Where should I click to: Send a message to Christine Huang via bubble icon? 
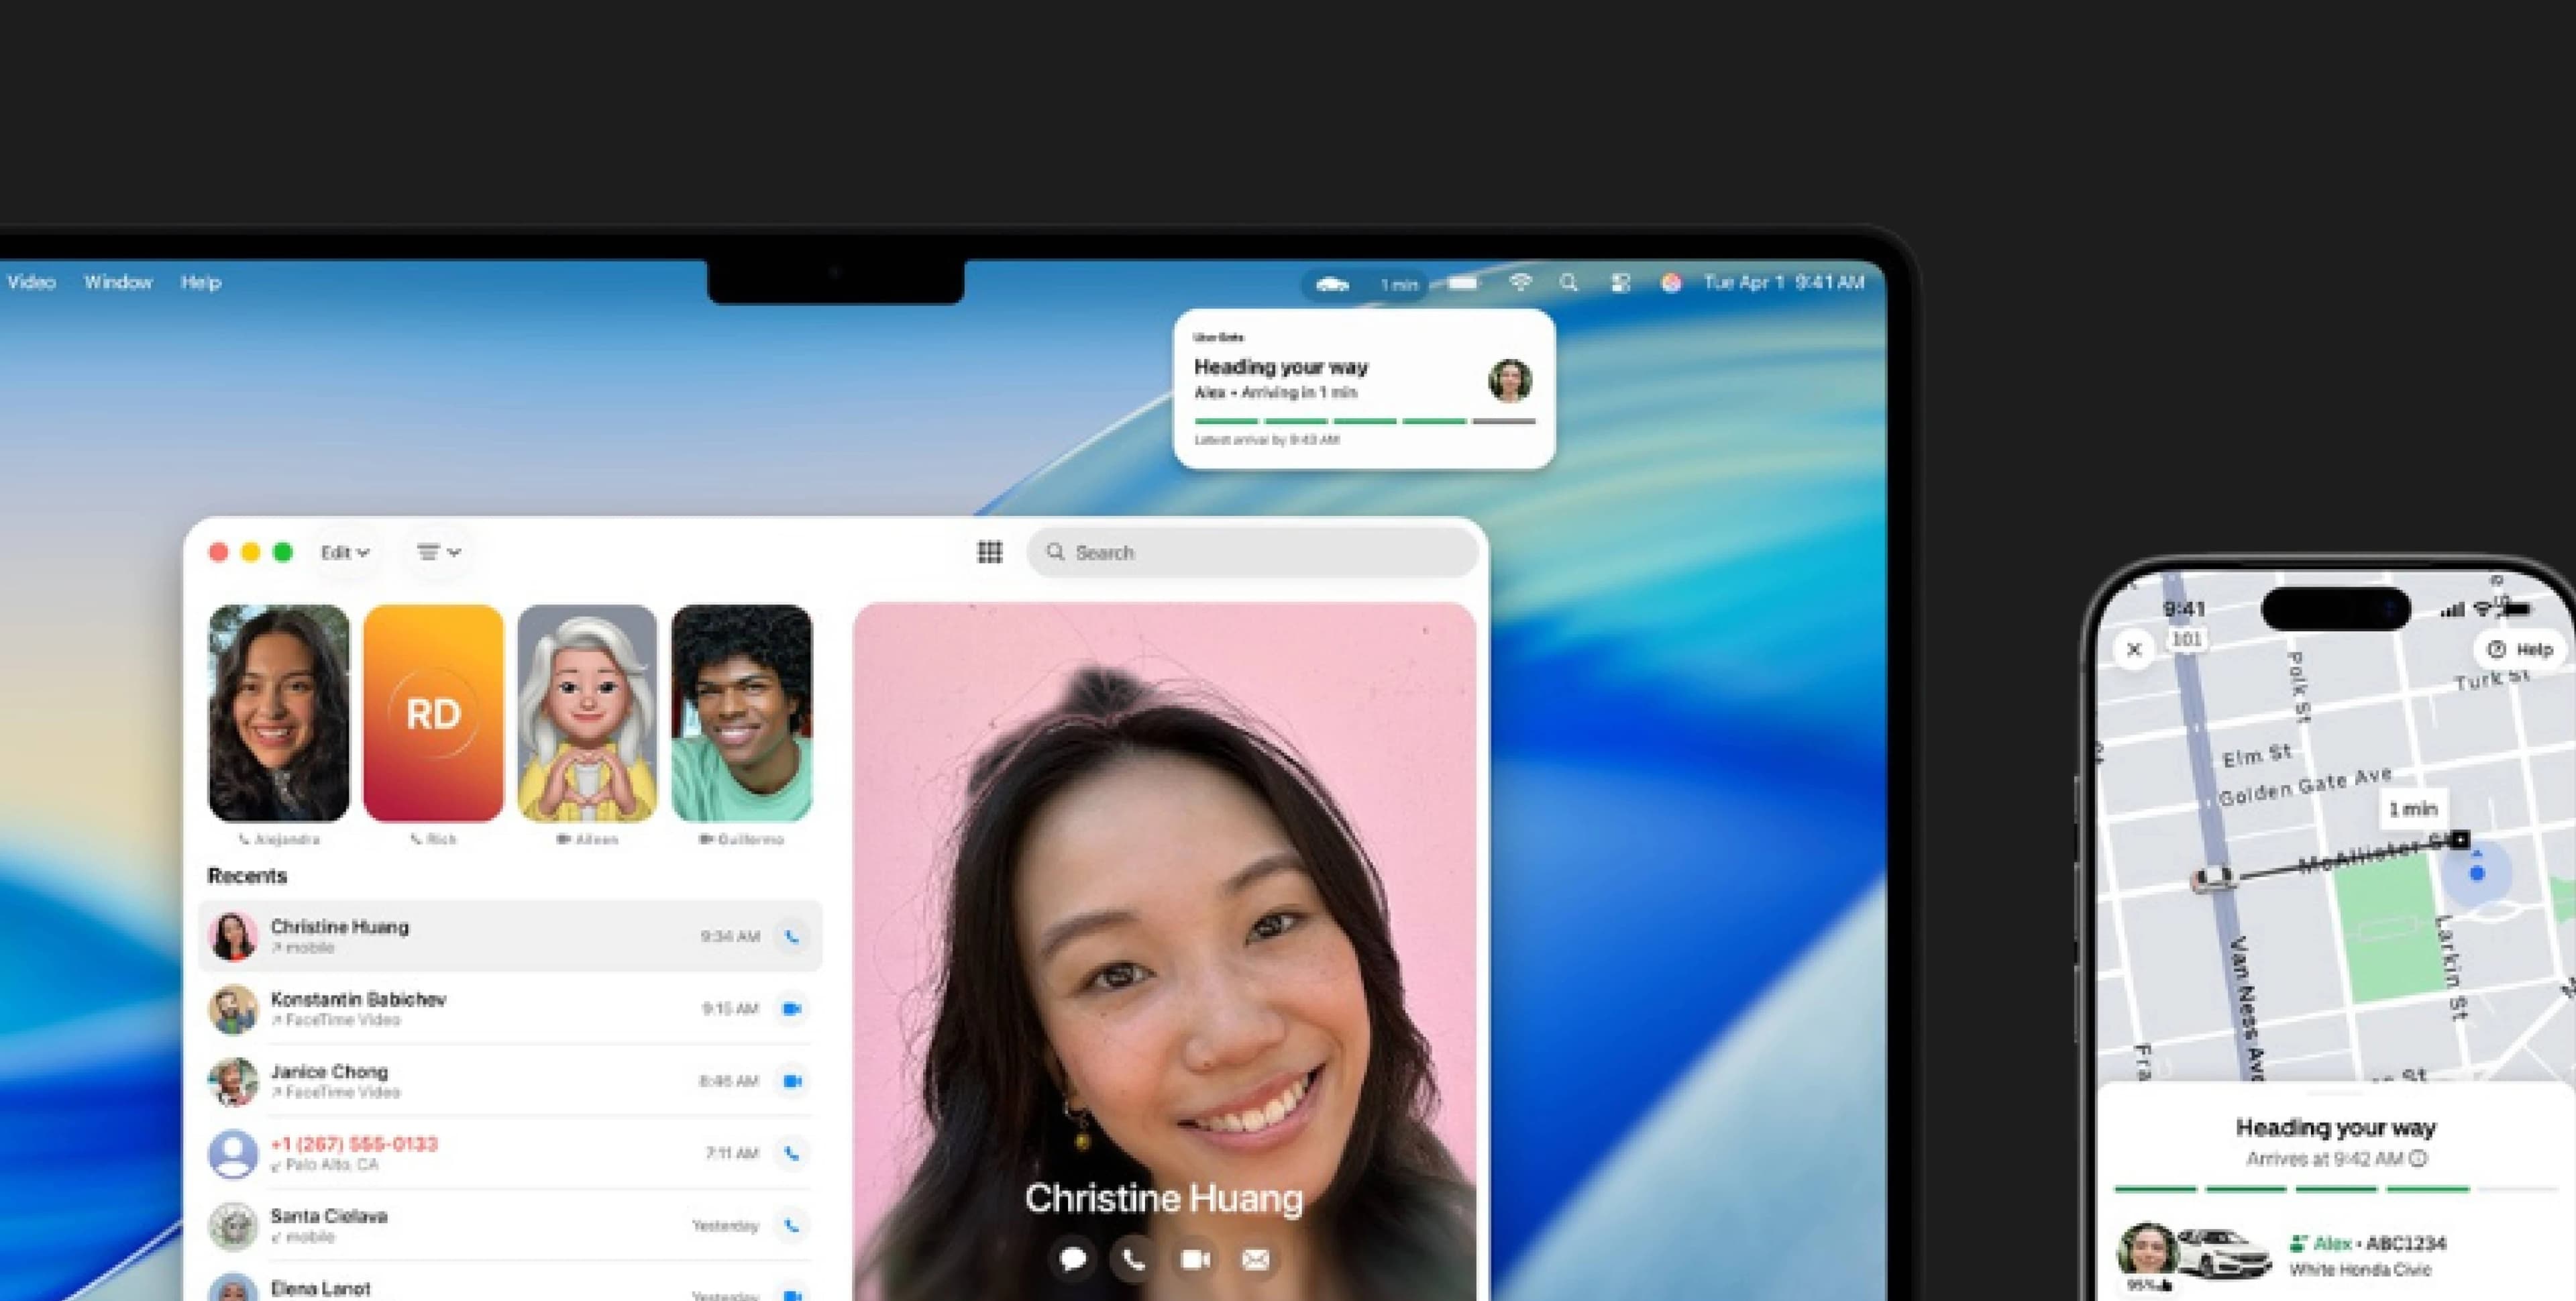pyautogui.click(x=1072, y=1259)
